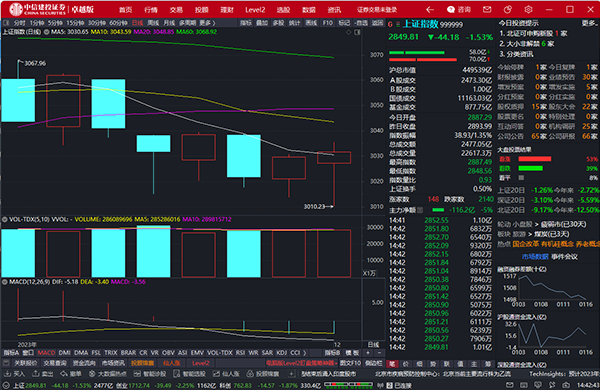The height and width of the screenshot is (390, 600).
Task: Open the 交易 menu
Action: tap(176, 10)
